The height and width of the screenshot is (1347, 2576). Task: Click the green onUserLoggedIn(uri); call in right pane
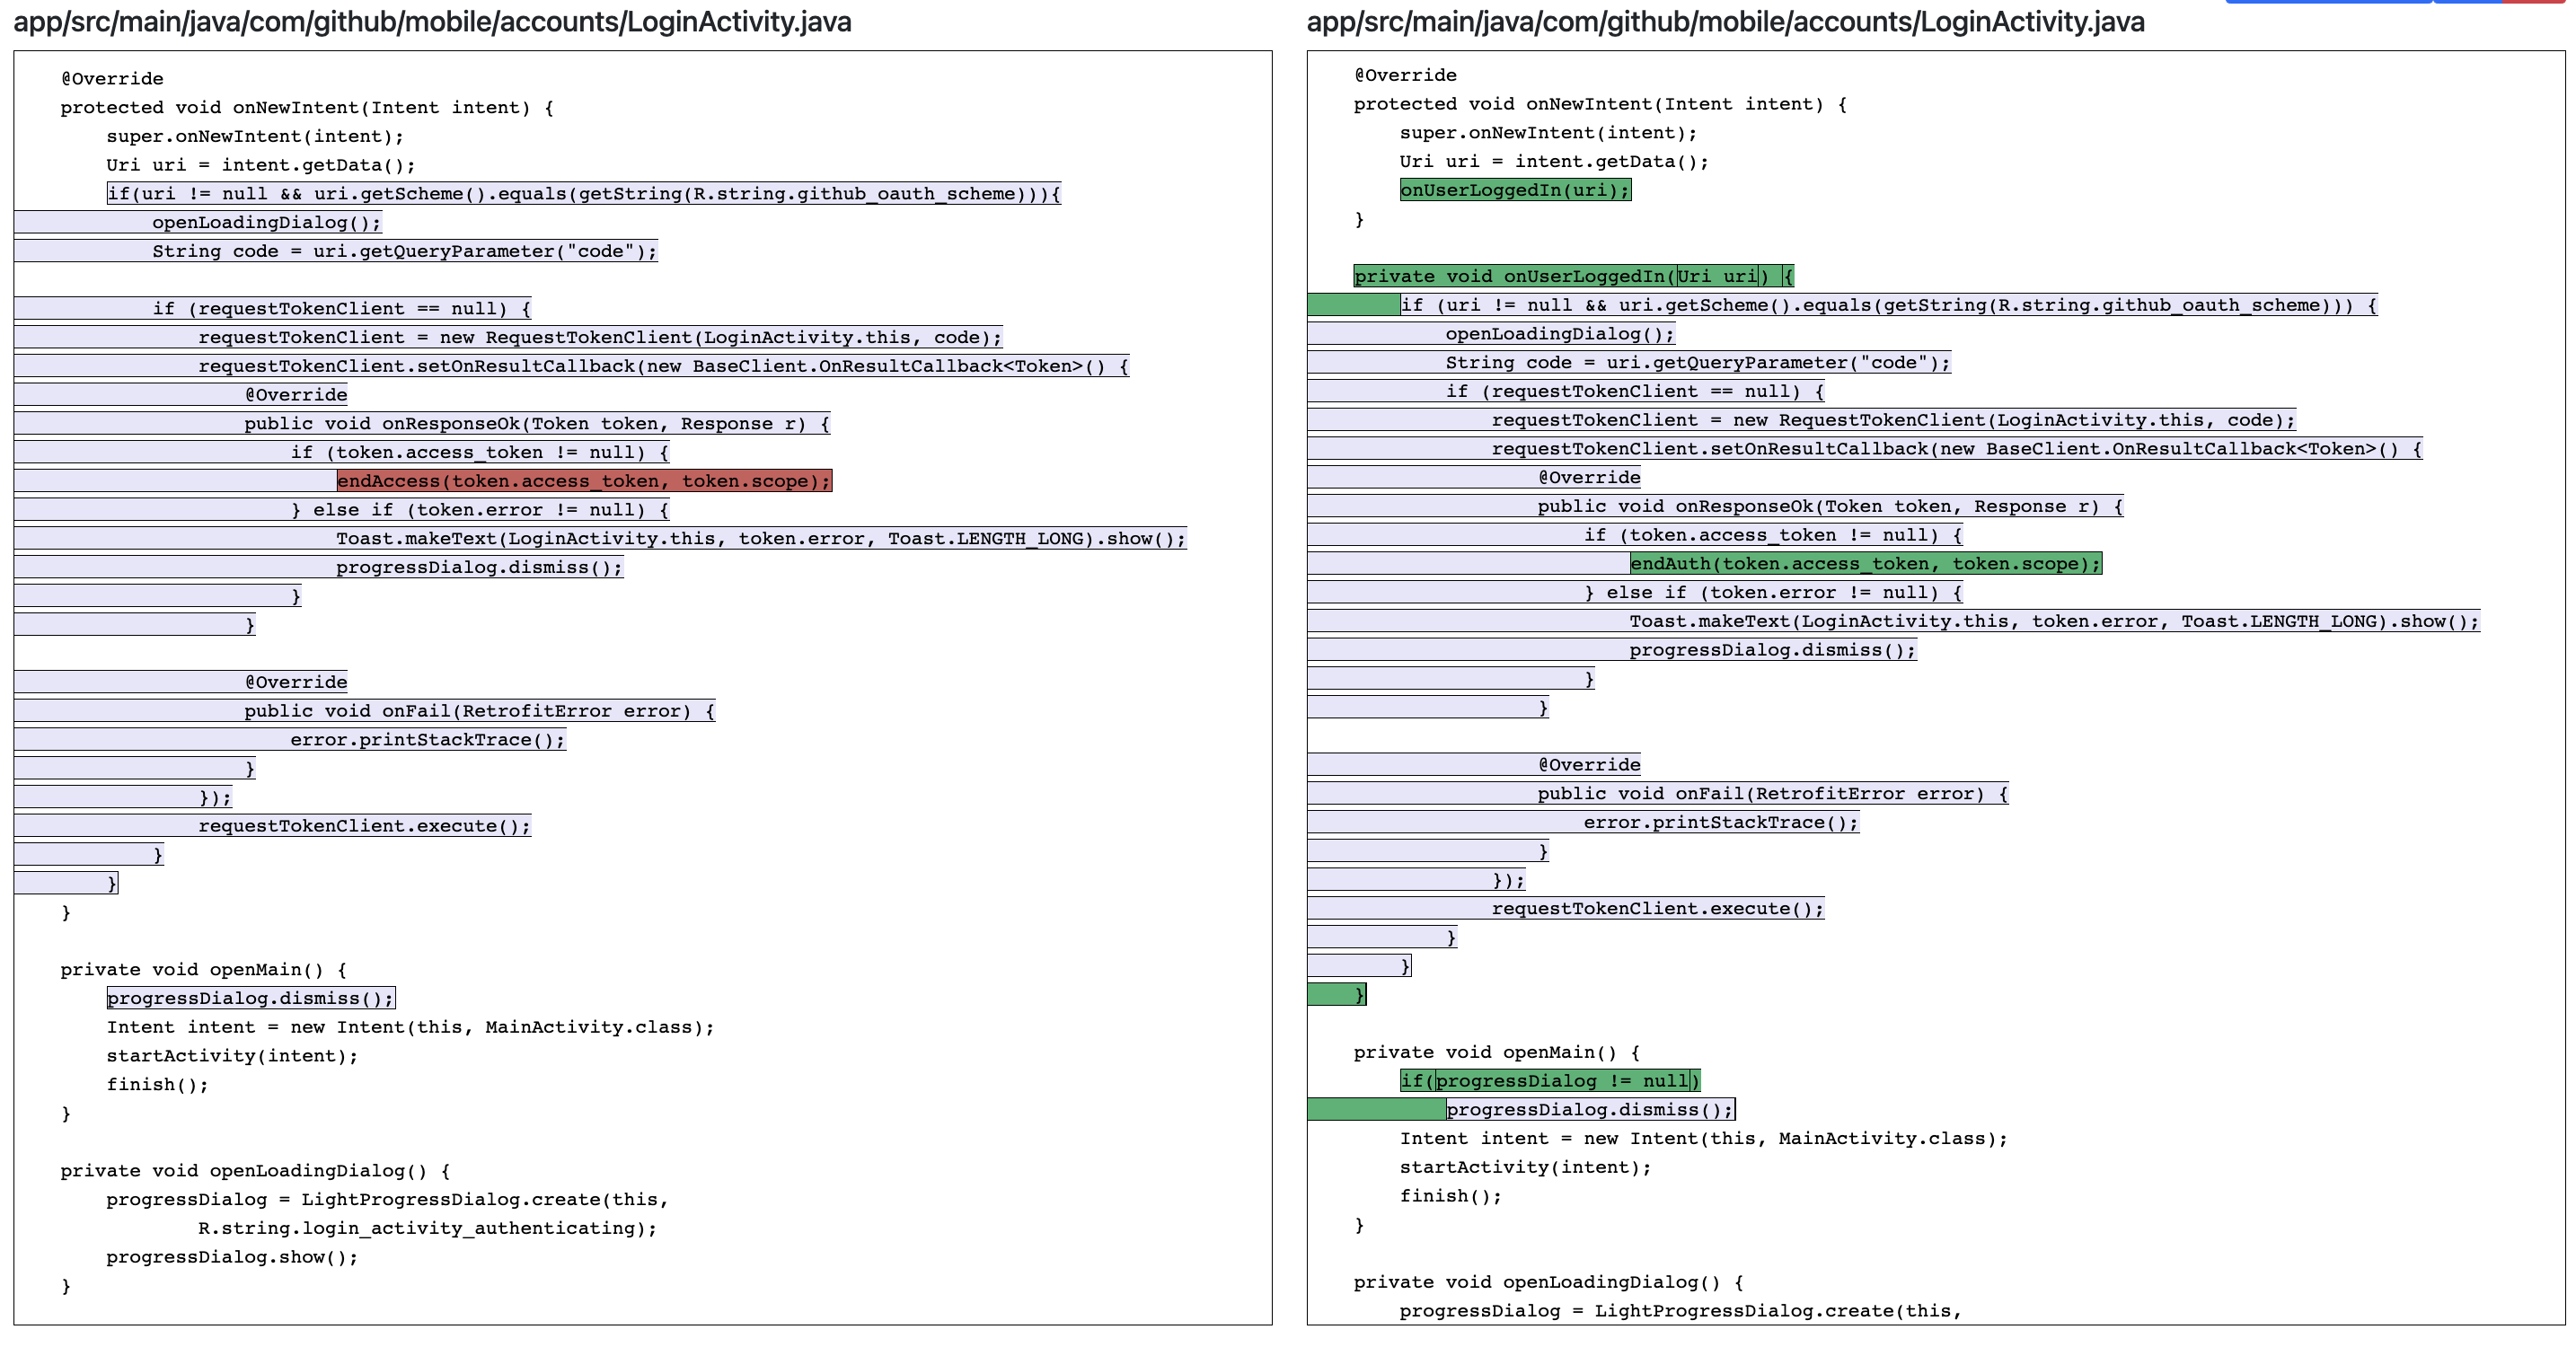pos(1515,190)
